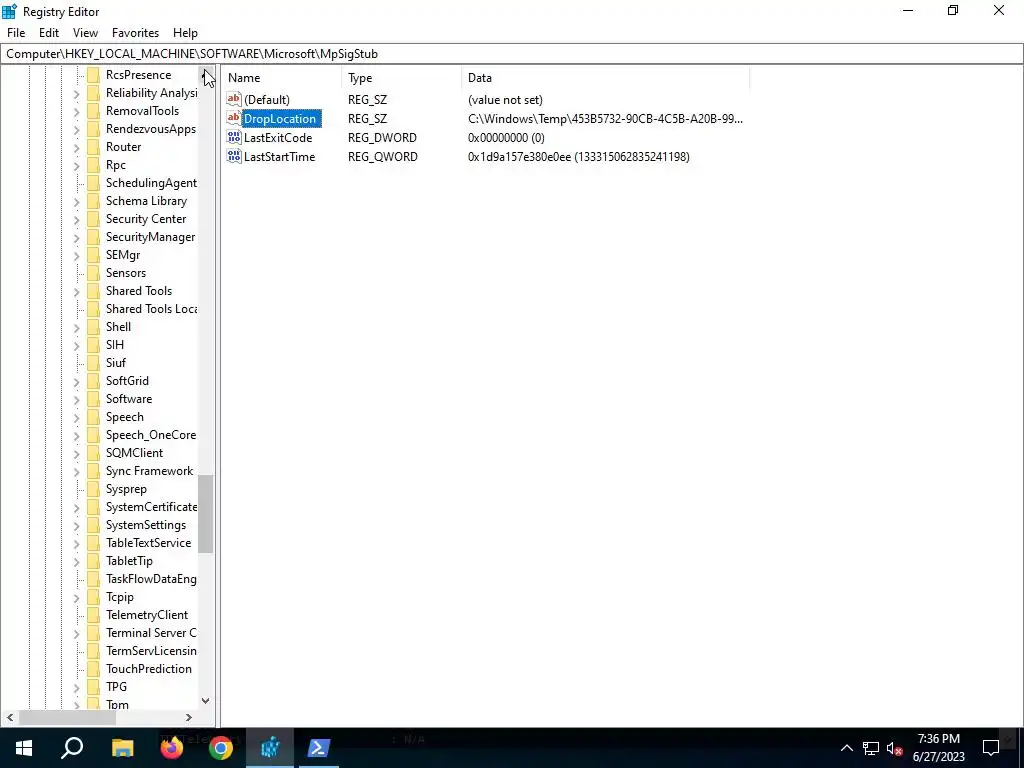Screen dimensions: 1024x768
Task: Open the File menu
Action: (x=16, y=33)
